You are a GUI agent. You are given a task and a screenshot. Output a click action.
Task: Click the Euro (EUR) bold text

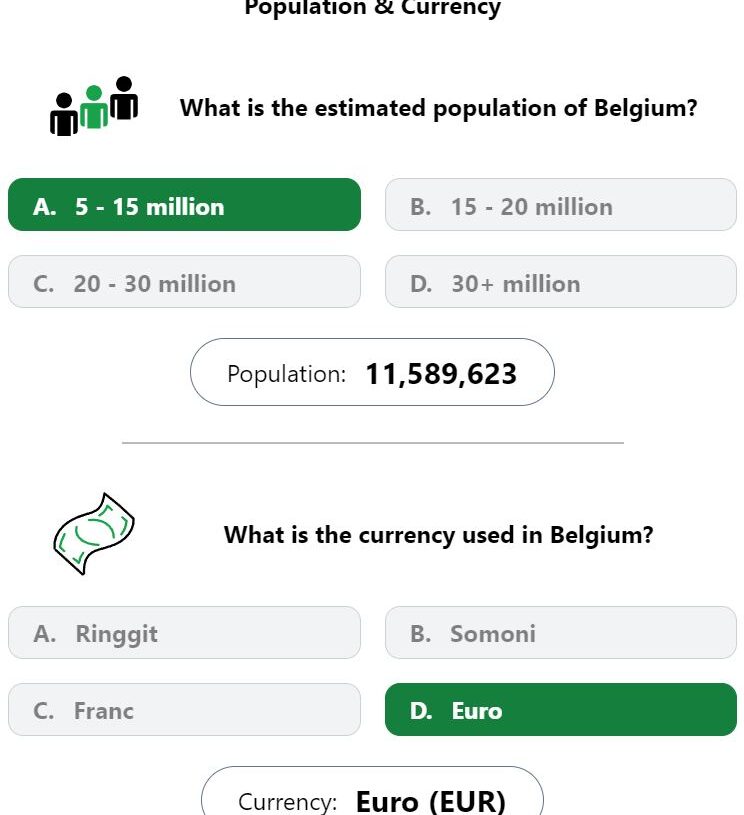(430, 801)
